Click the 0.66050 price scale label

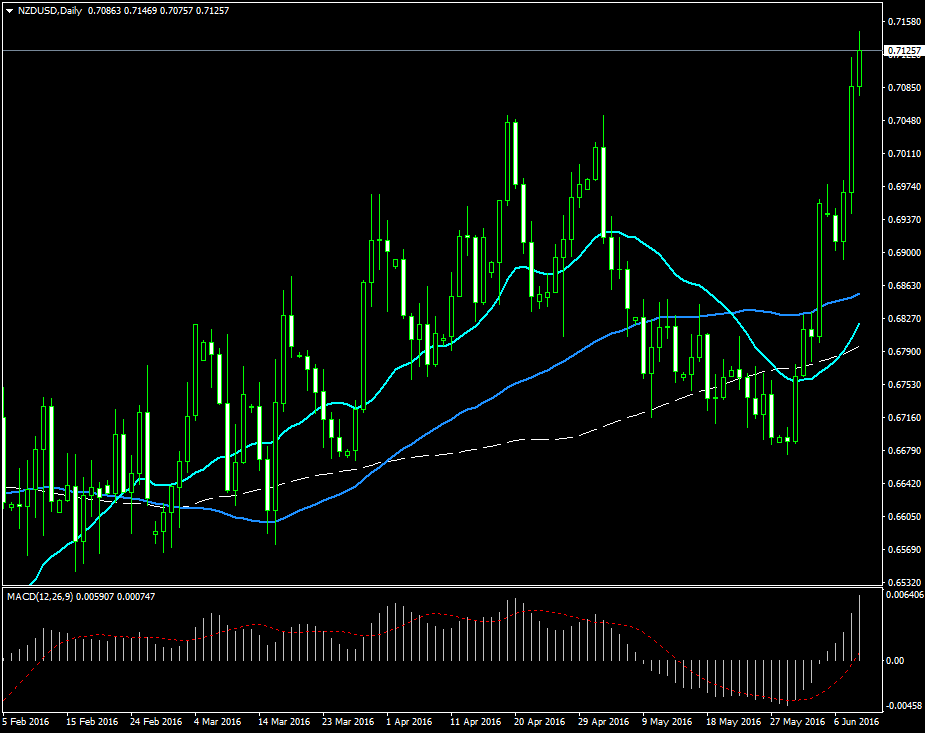[903, 516]
